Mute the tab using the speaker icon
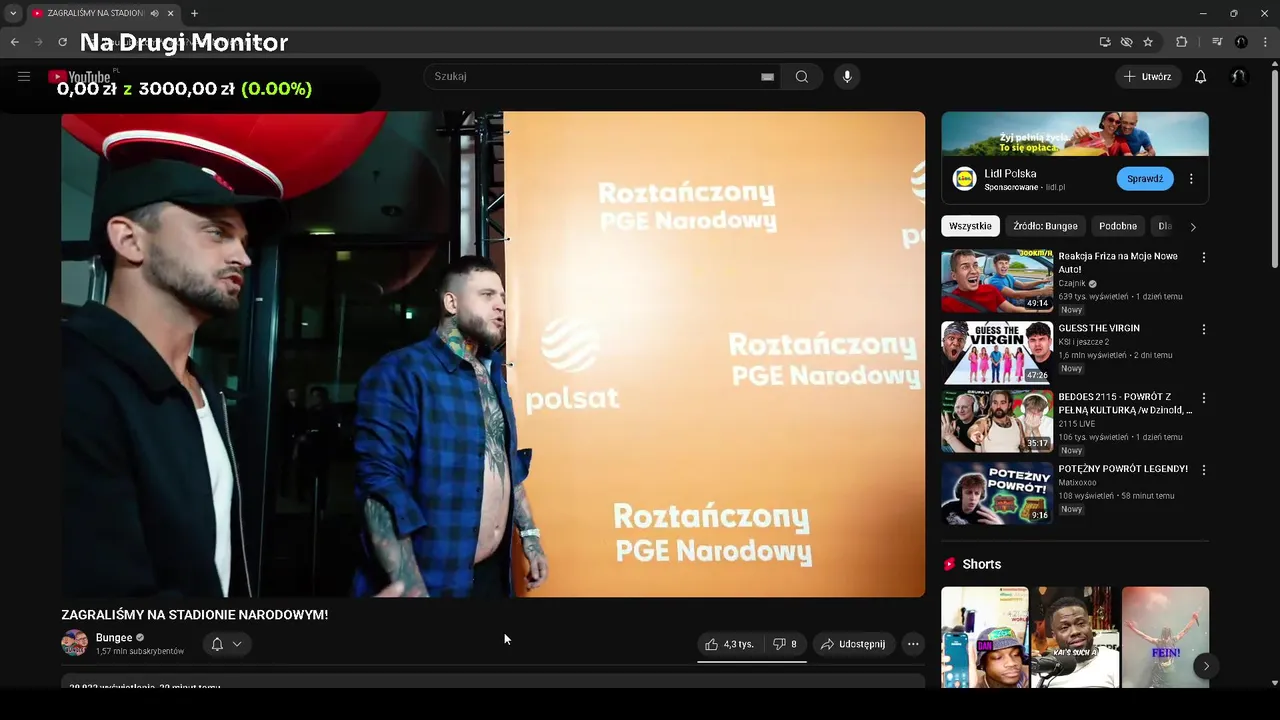This screenshot has width=1280, height=720. click(x=154, y=13)
